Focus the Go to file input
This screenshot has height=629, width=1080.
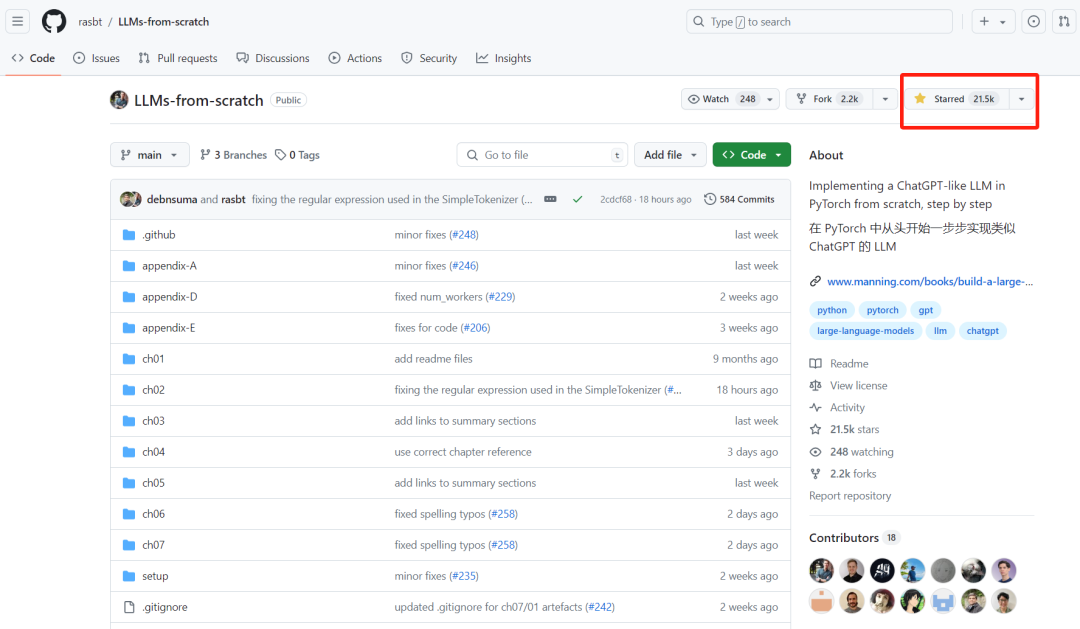click(542, 155)
